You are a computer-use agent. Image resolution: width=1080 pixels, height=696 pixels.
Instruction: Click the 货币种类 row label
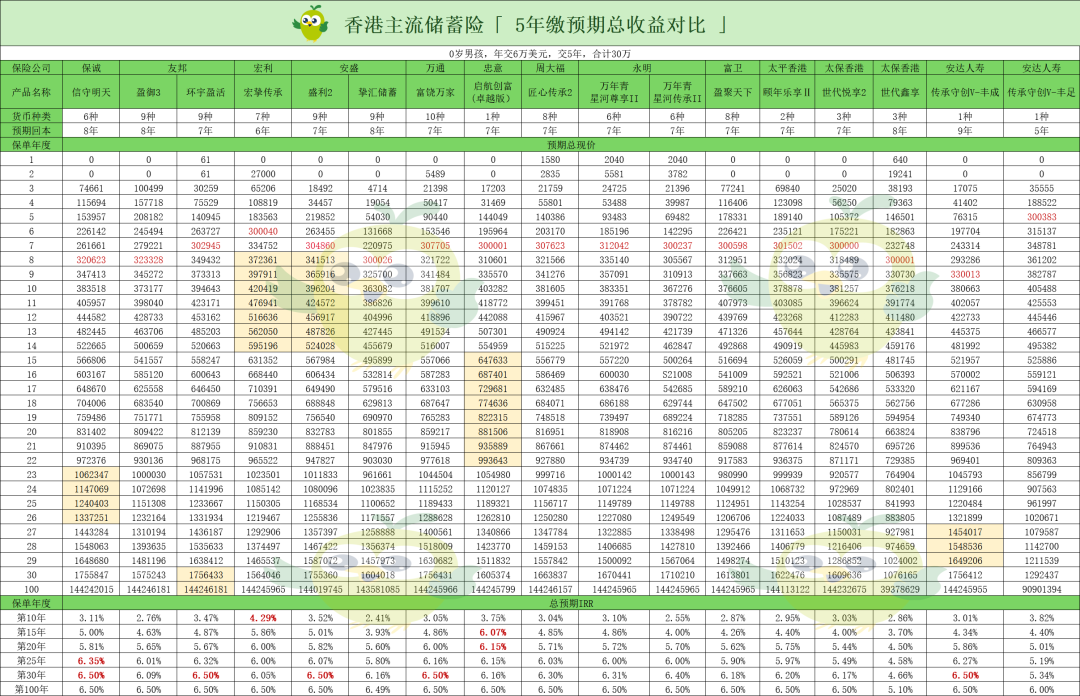tap(31, 116)
